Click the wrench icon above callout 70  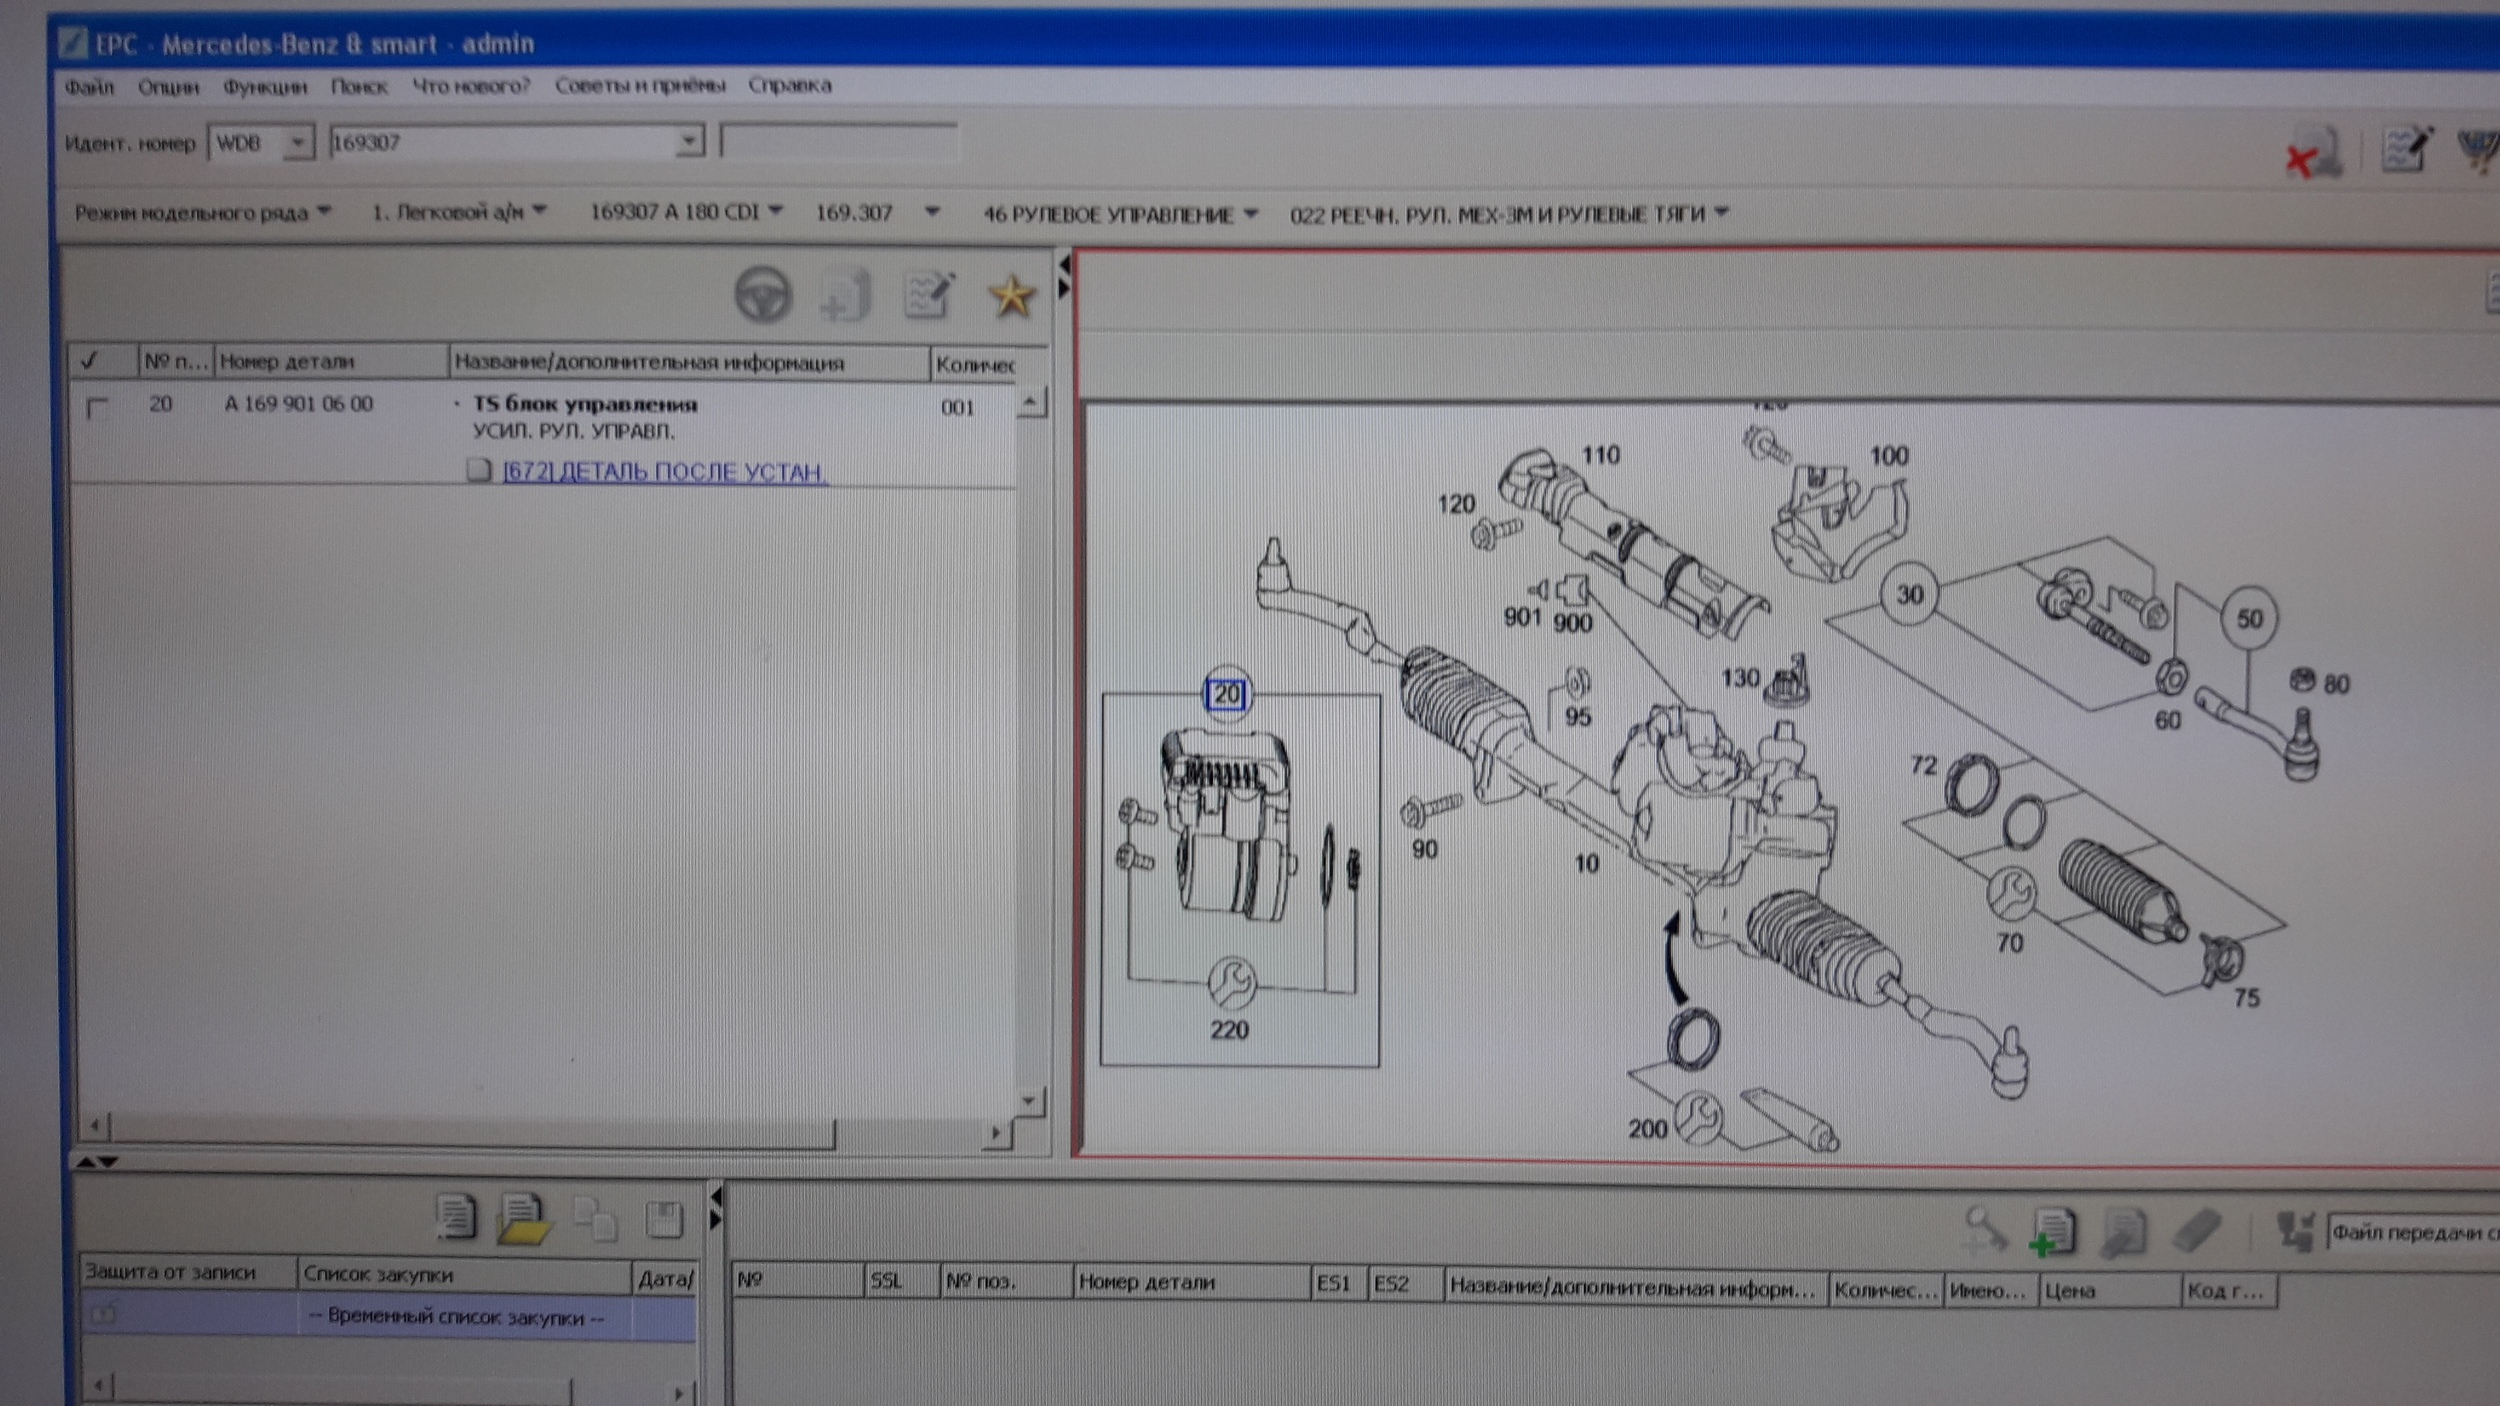2010,893
